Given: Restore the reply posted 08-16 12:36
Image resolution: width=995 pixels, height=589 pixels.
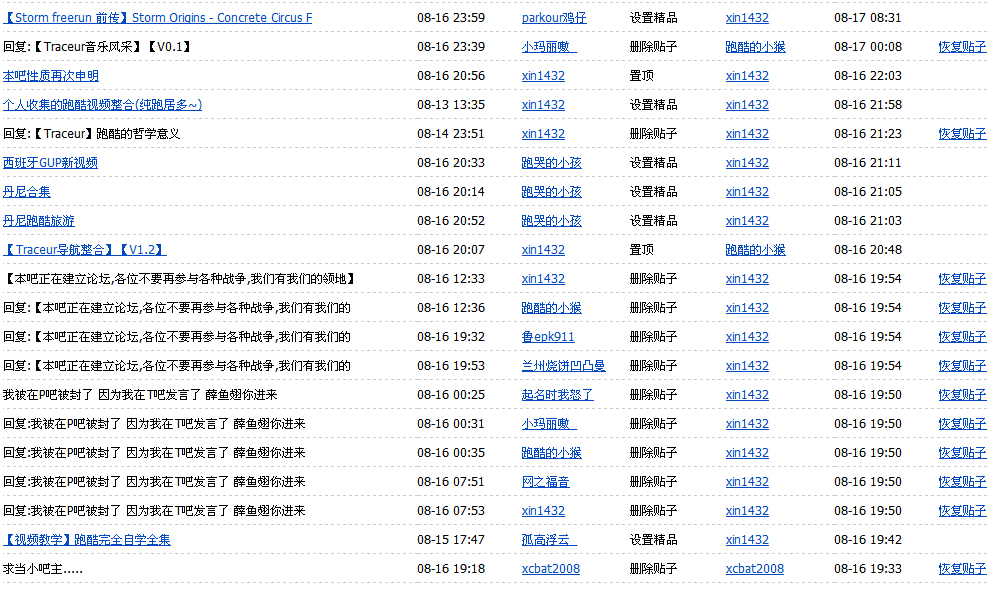Looking at the screenshot, I should [962, 308].
